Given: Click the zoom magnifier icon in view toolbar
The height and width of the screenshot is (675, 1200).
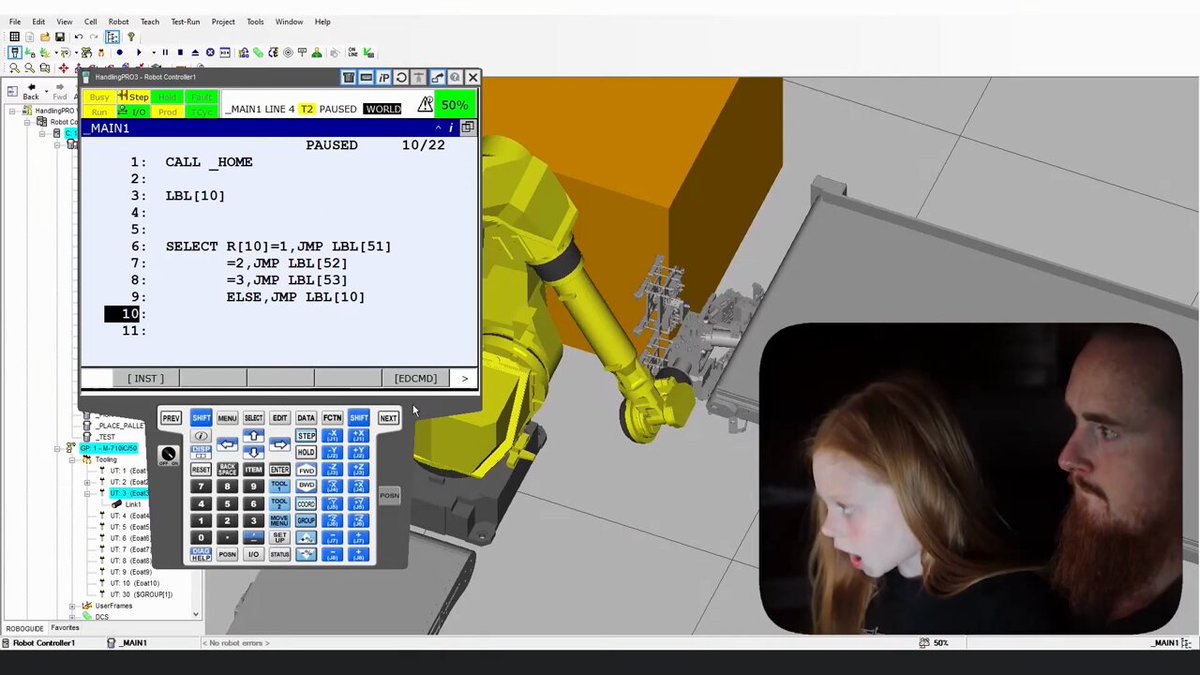Looking at the screenshot, I should tap(14, 67).
